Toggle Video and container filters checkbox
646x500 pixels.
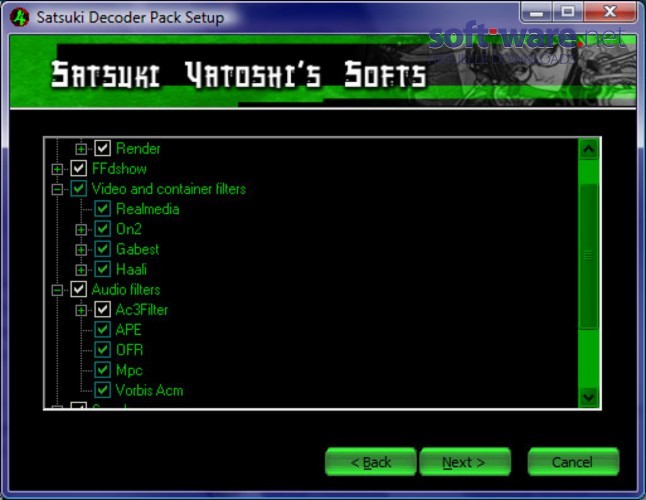(78, 189)
